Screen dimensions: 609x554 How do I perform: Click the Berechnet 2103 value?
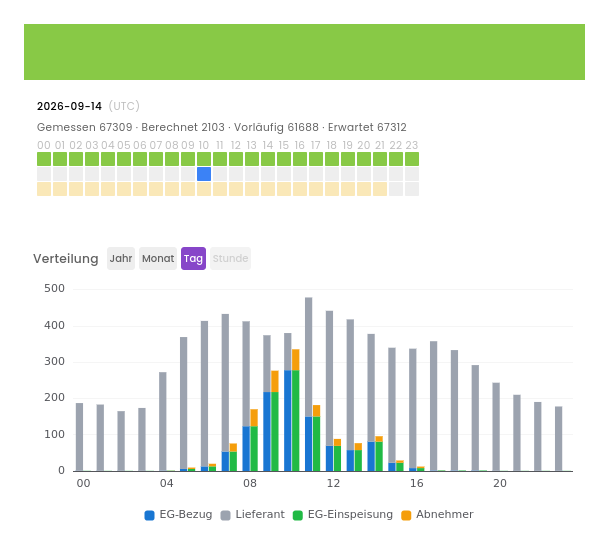coord(183,127)
